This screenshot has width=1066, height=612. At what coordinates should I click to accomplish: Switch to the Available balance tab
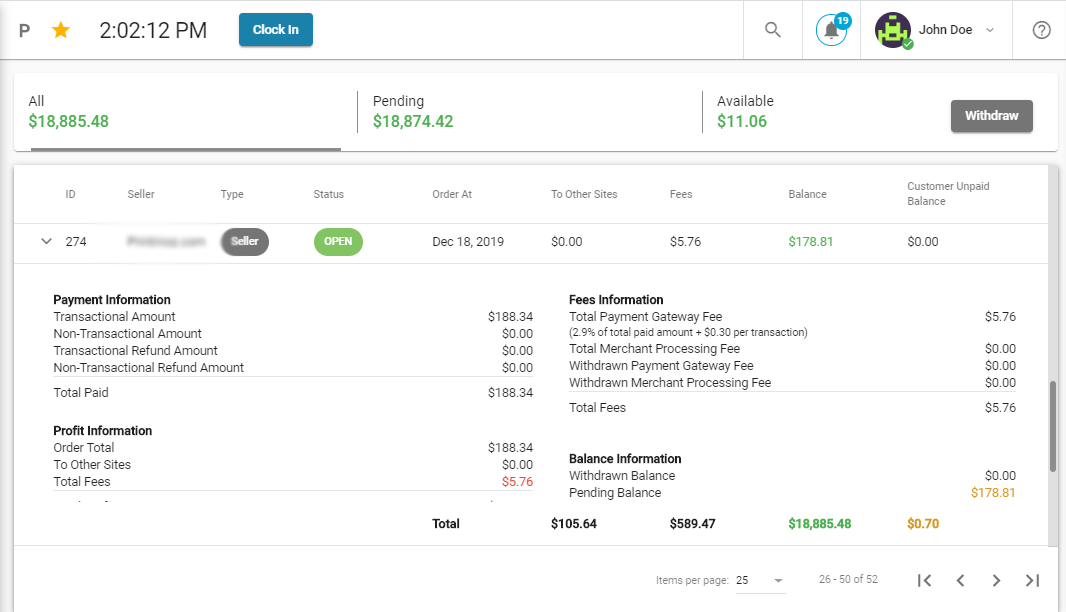[x=820, y=112]
